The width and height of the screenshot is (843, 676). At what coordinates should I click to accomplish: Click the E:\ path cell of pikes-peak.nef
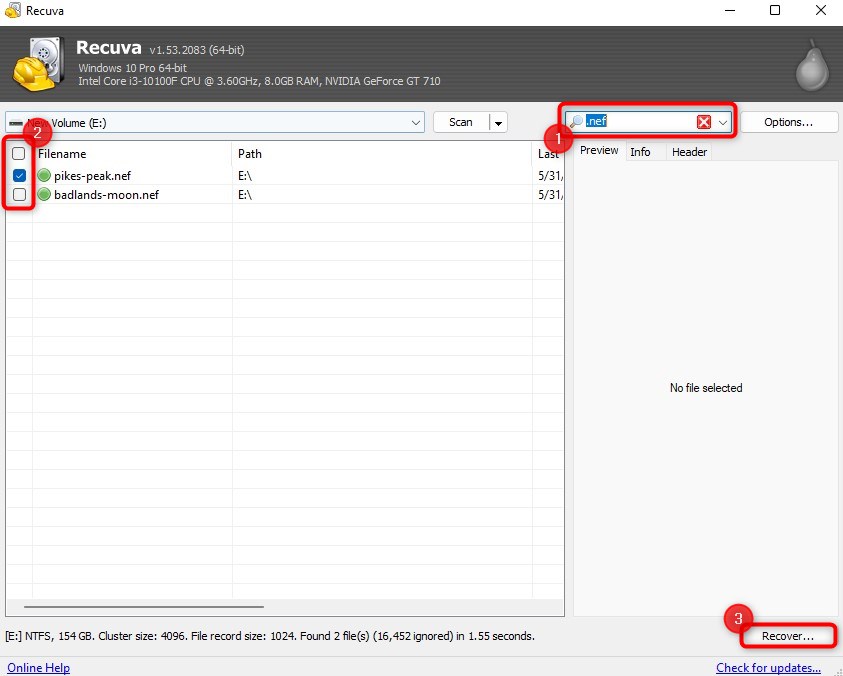pos(245,176)
